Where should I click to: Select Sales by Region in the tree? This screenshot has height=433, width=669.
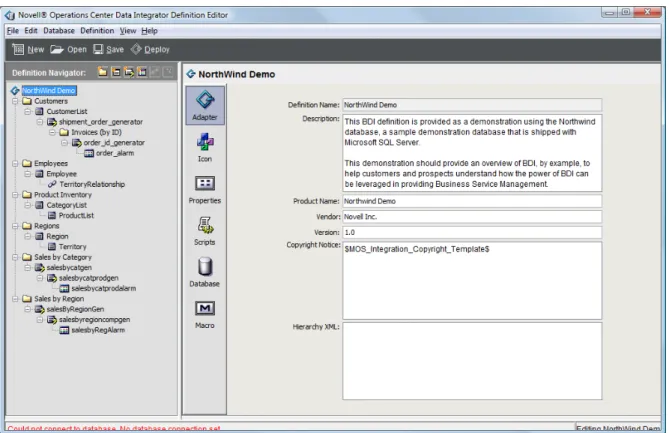[59, 299]
